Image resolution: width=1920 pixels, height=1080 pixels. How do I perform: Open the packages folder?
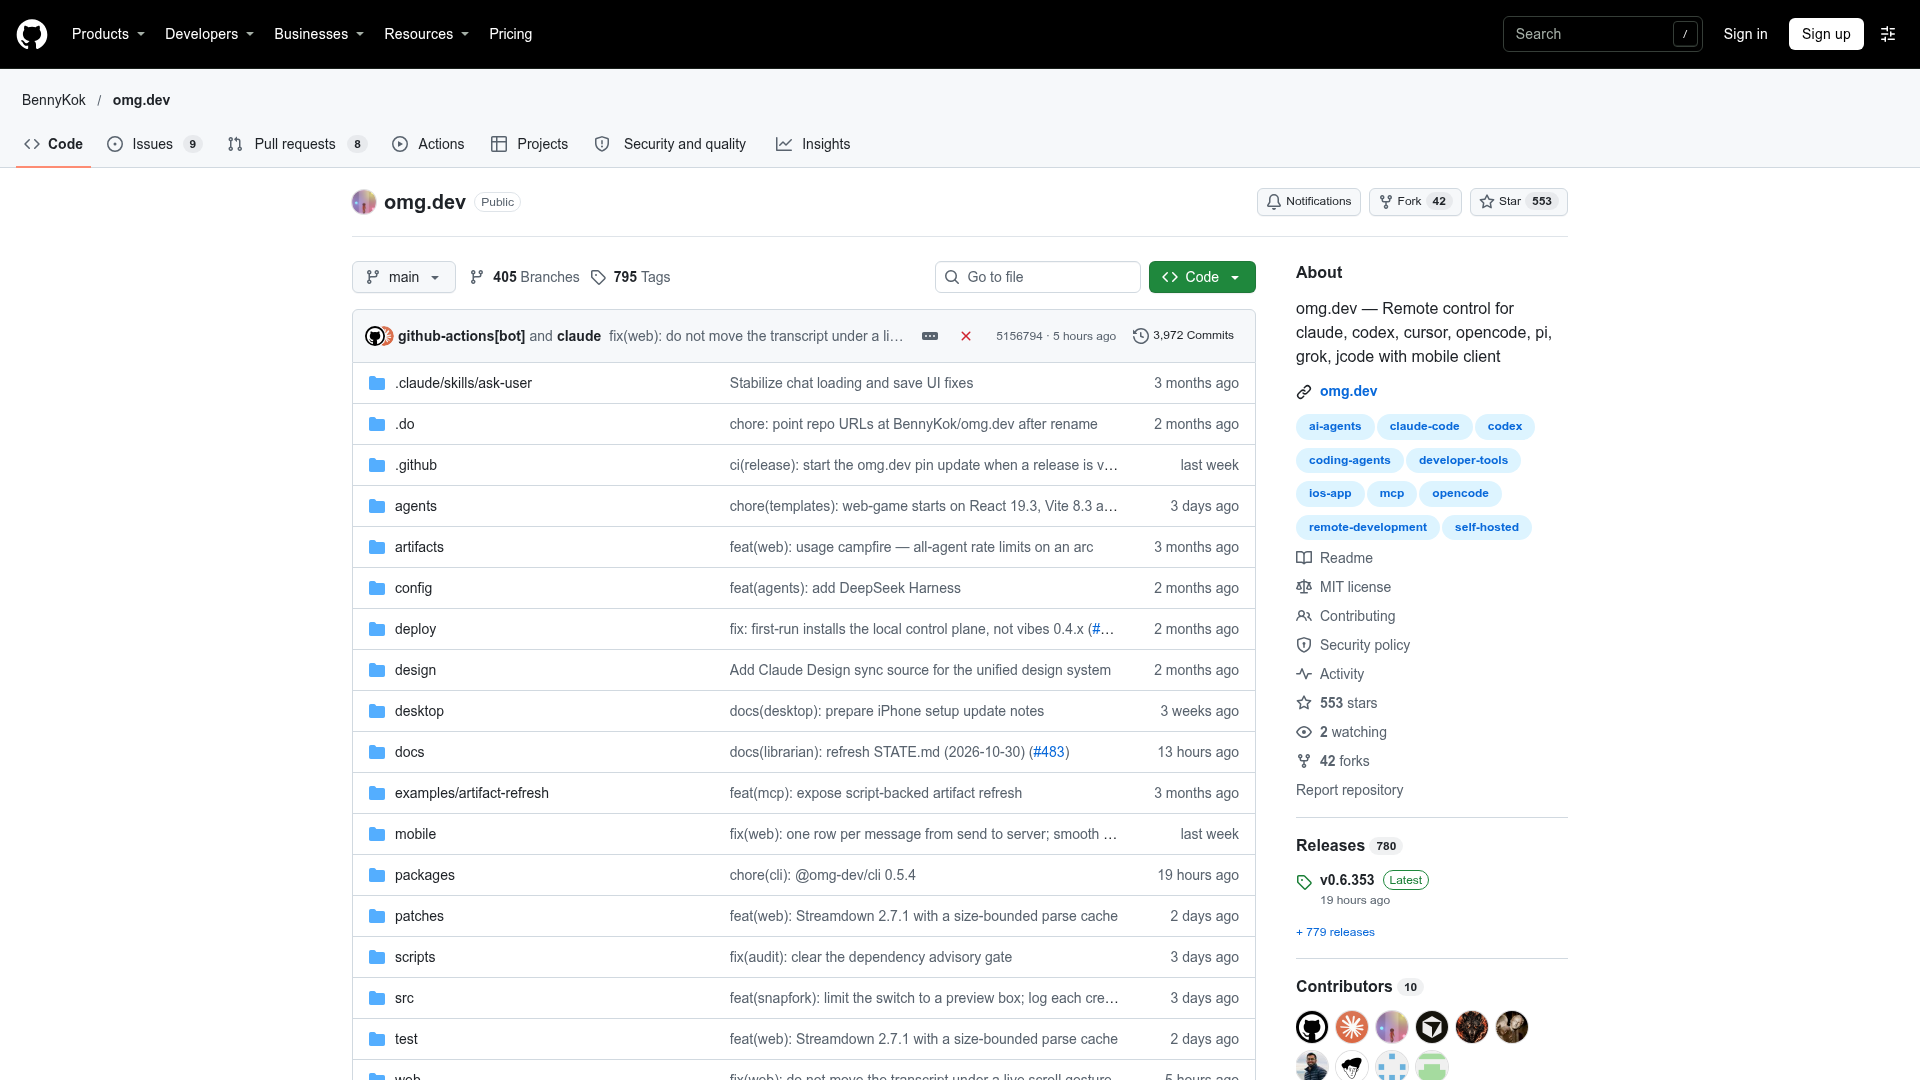coord(424,875)
